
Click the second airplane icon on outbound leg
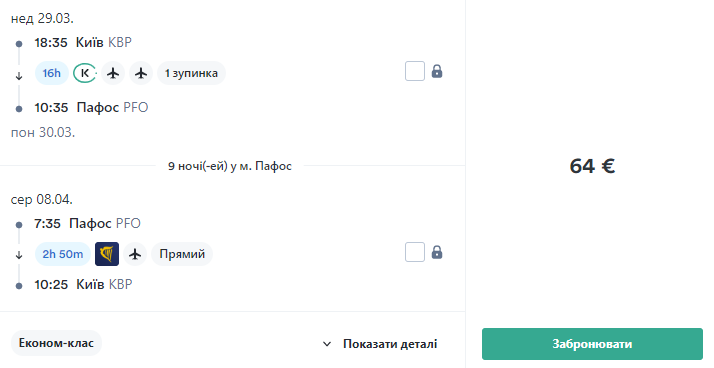(141, 73)
